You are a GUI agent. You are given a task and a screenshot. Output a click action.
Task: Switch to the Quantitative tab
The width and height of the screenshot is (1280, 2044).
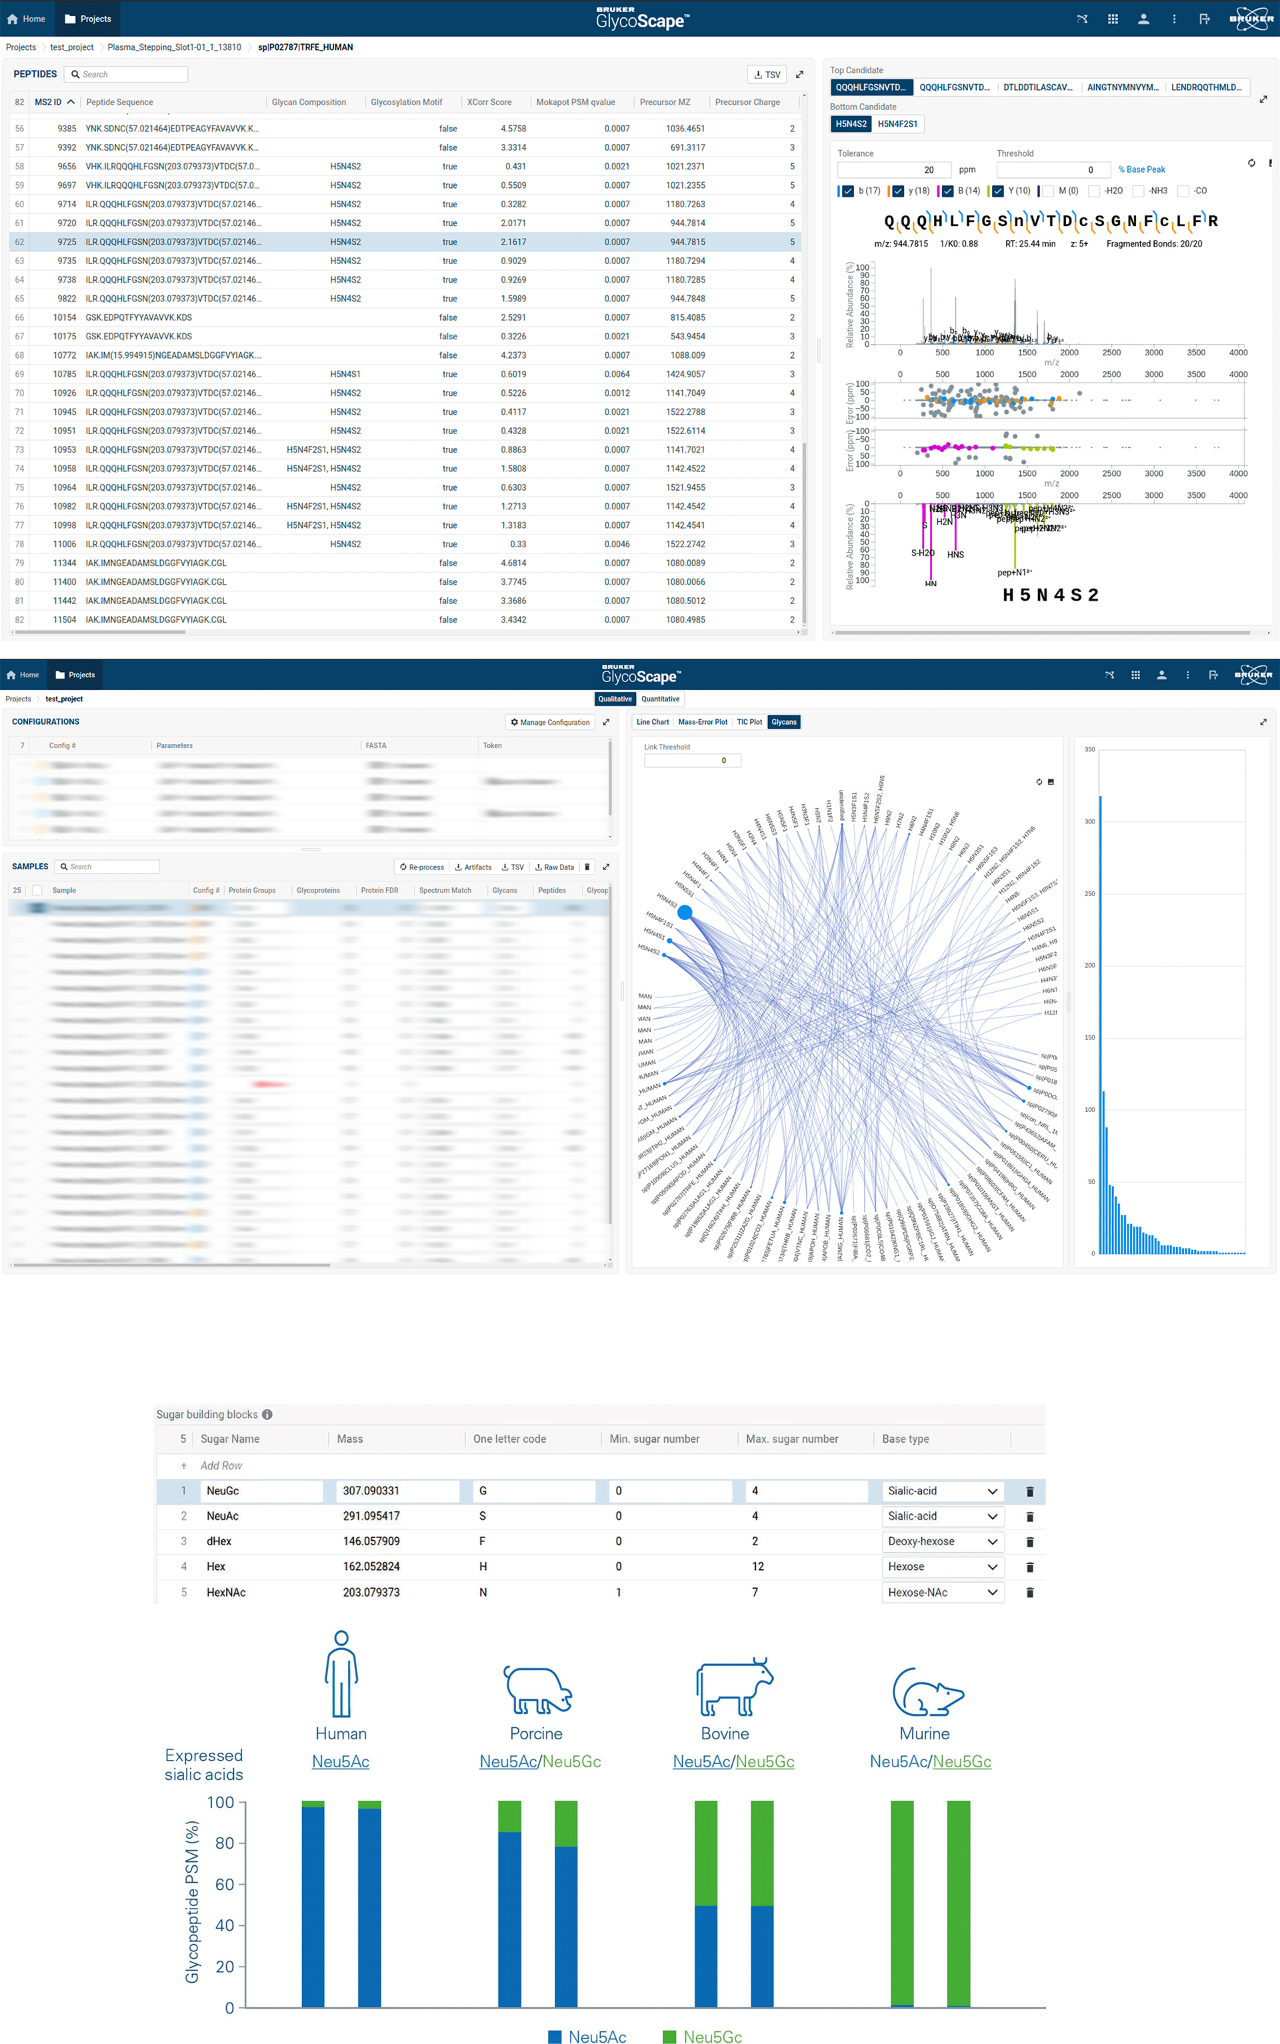pyautogui.click(x=660, y=699)
